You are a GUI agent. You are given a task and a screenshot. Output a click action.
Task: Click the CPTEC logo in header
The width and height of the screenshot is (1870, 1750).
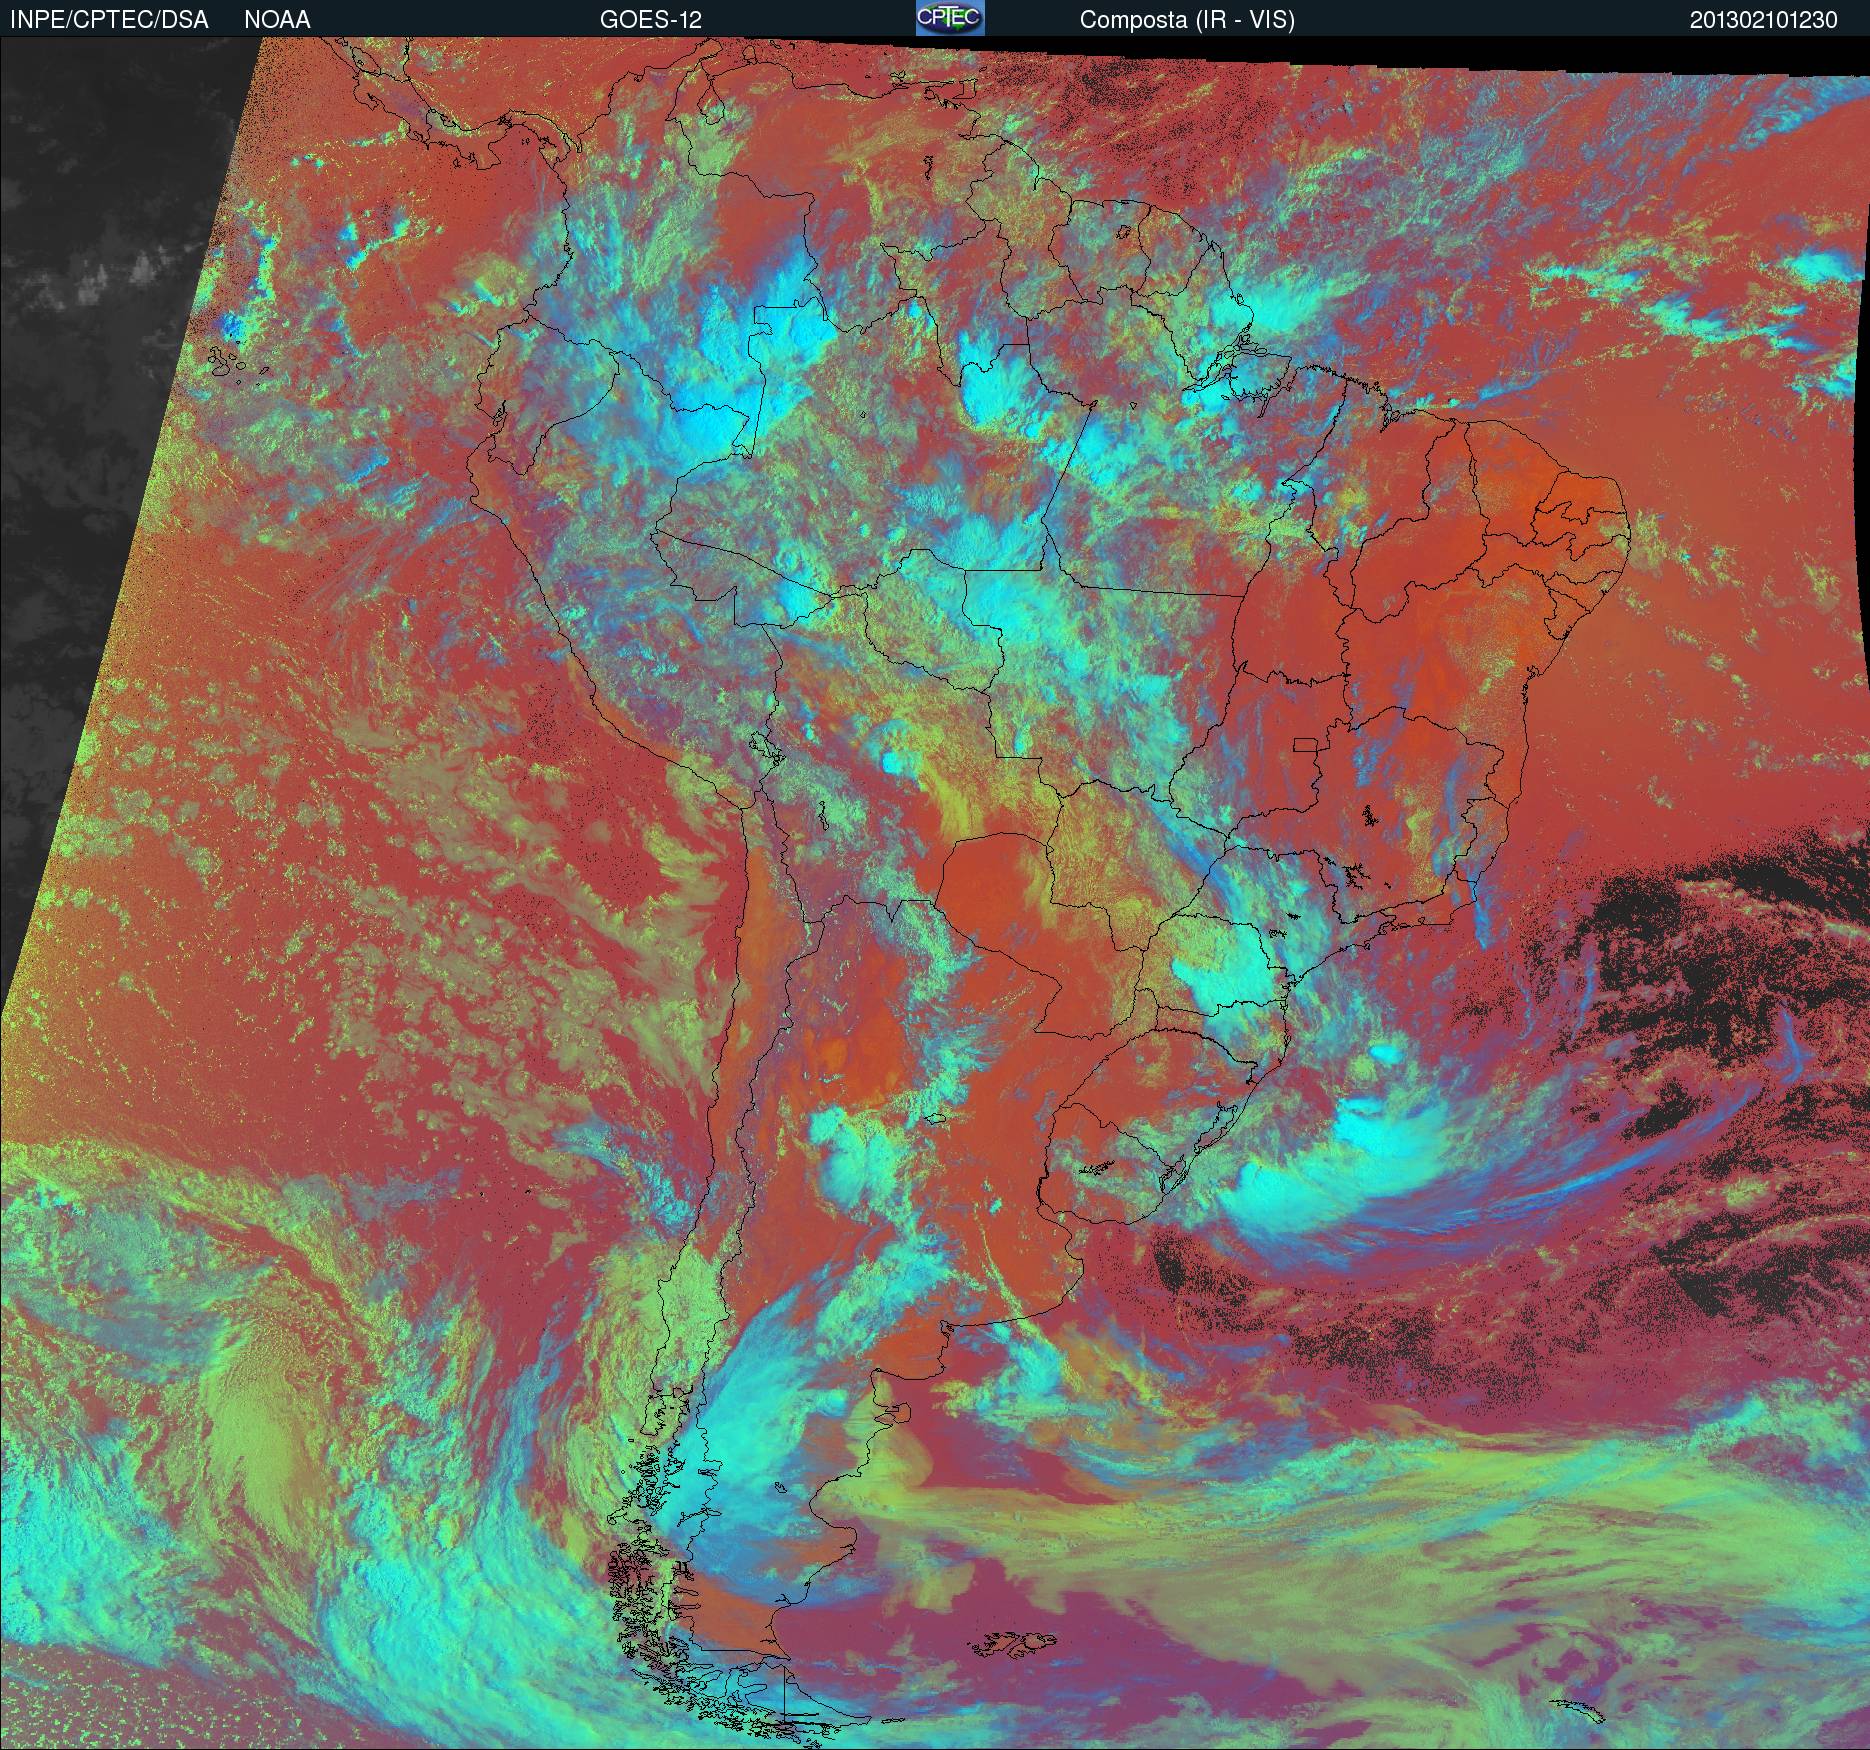(950, 18)
